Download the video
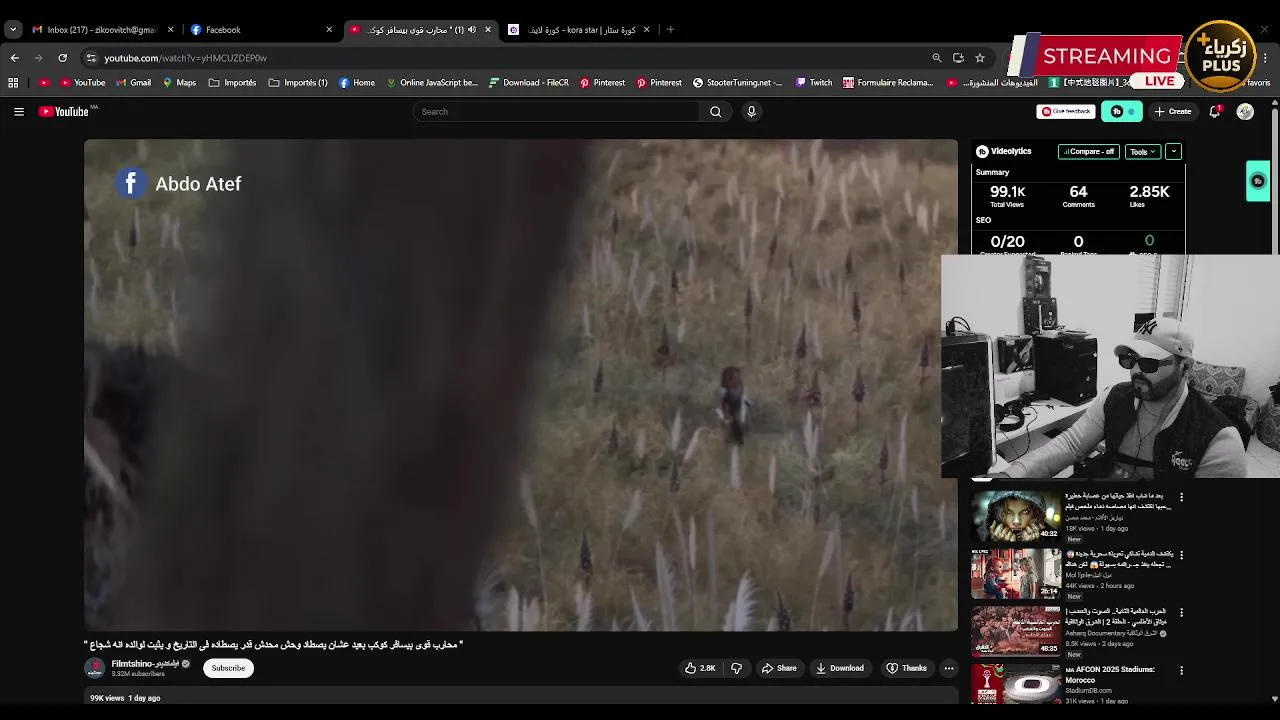The width and height of the screenshot is (1280, 720). click(839, 668)
